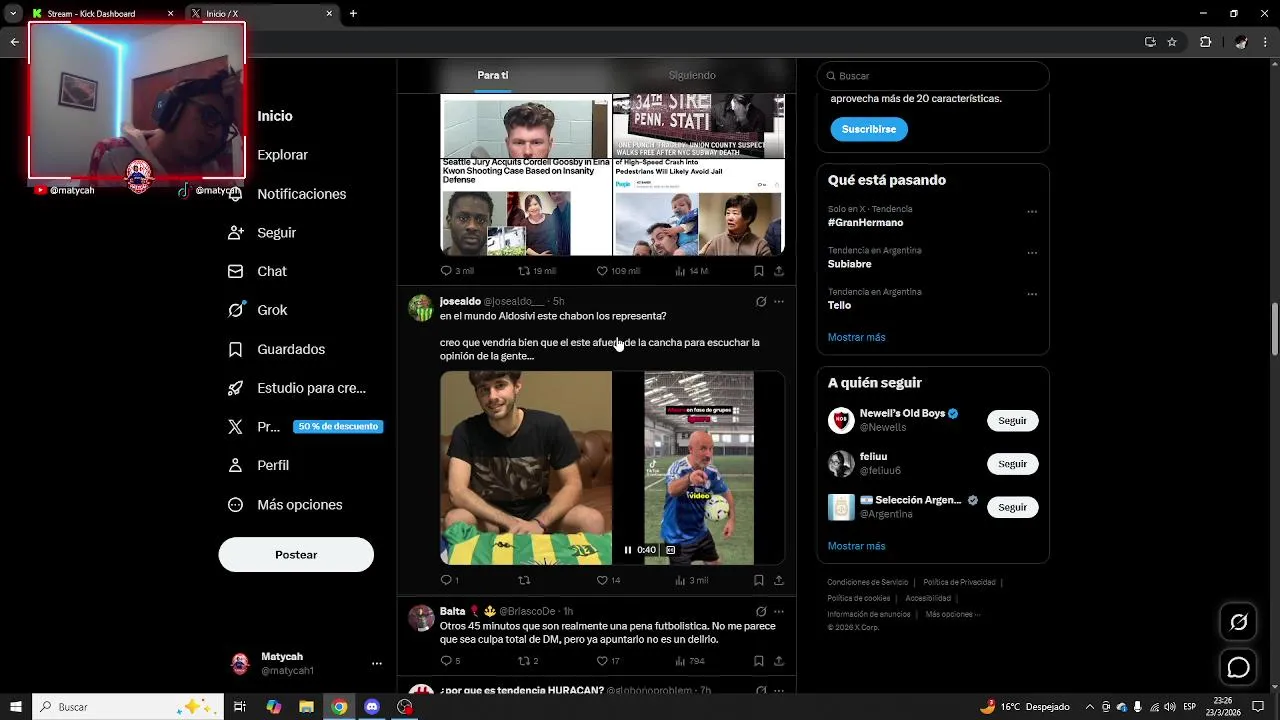Open Grok from sidebar
The height and width of the screenshot is (720, 1280).
point(257,310)
